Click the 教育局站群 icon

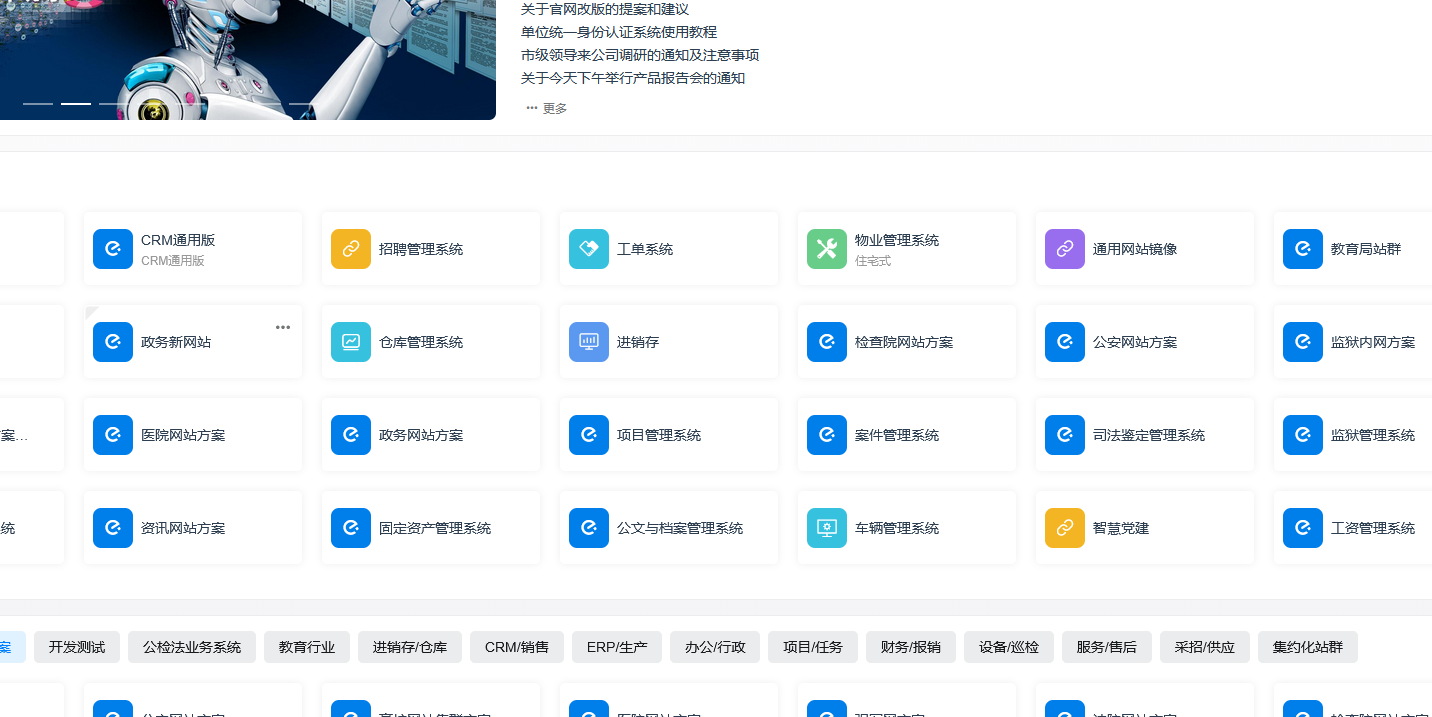(1303, 249)
